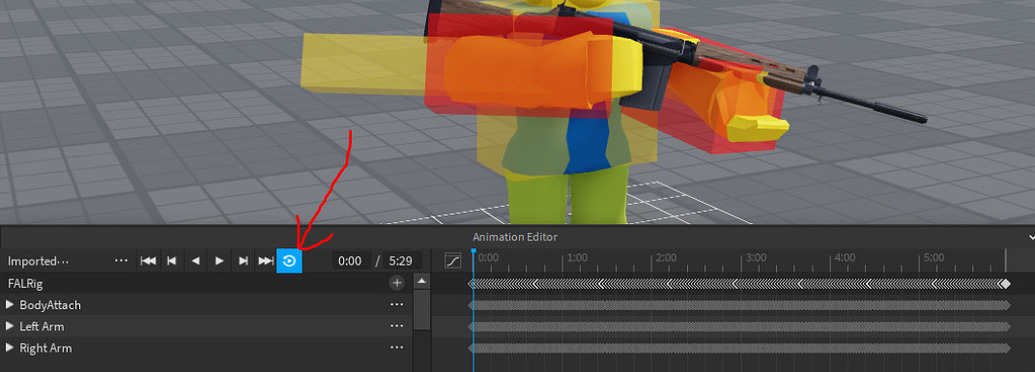Open the BodyAttach track options menu
Viewport: 1035px width, 372px height.
coord(397,305)
